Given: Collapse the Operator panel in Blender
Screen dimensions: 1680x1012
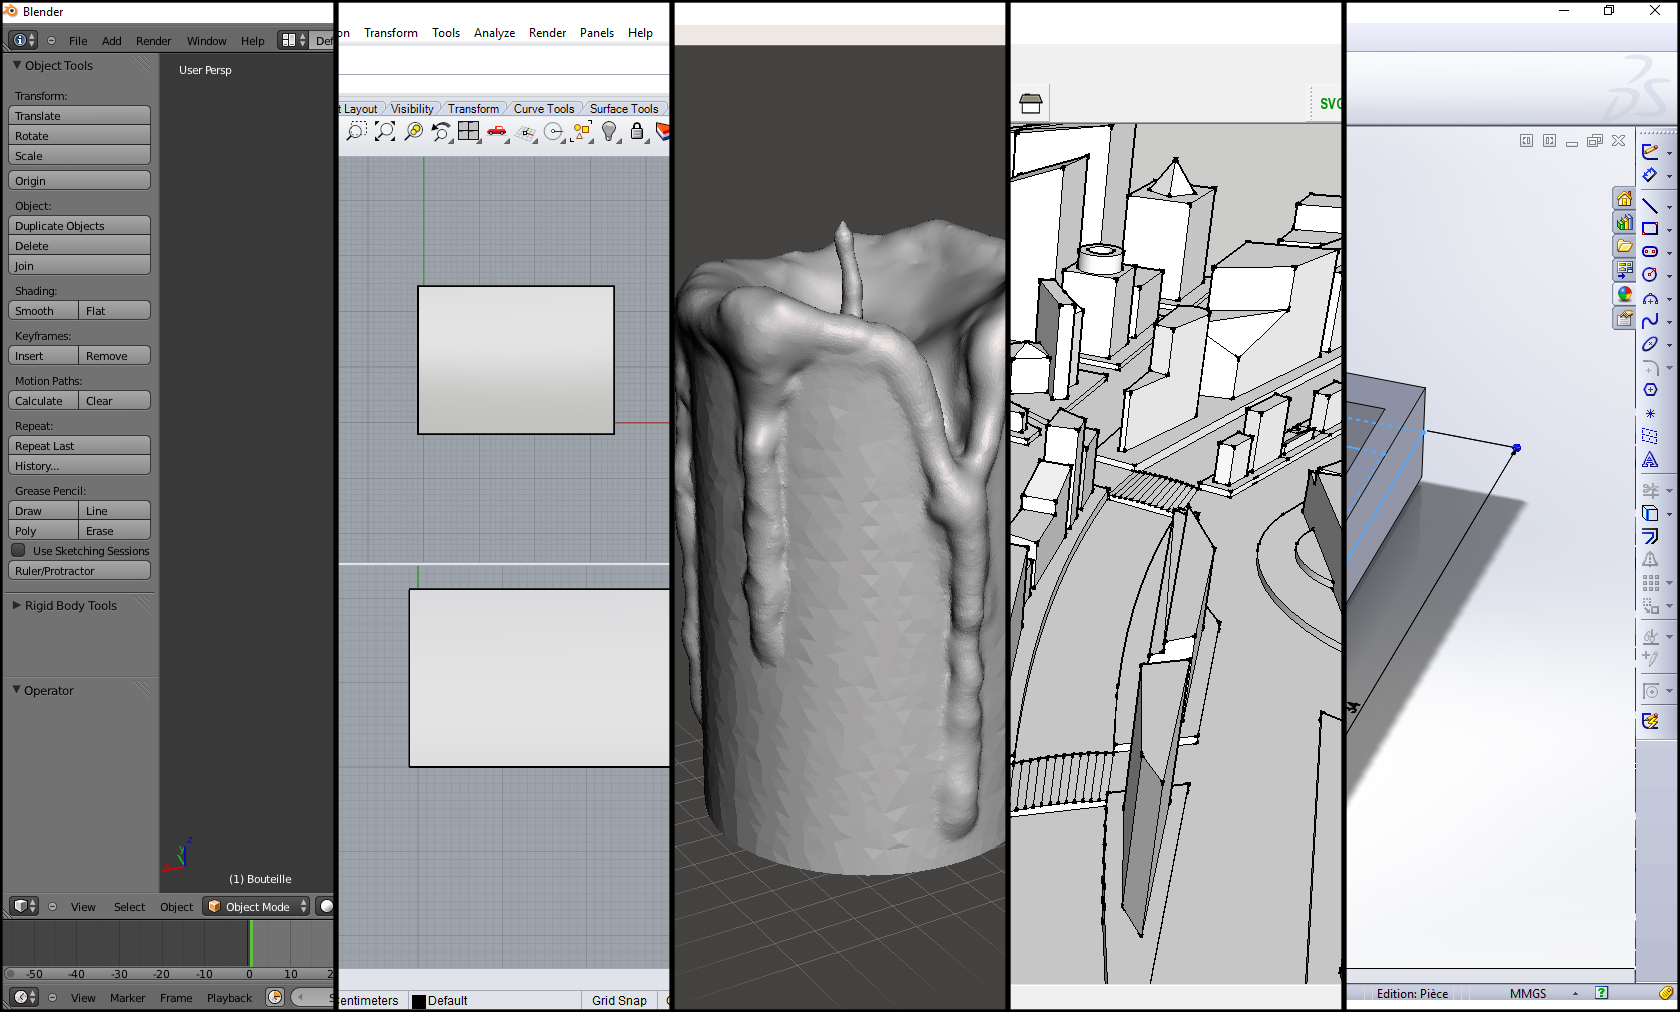Looking at the screenshot, I should point(16,690).
